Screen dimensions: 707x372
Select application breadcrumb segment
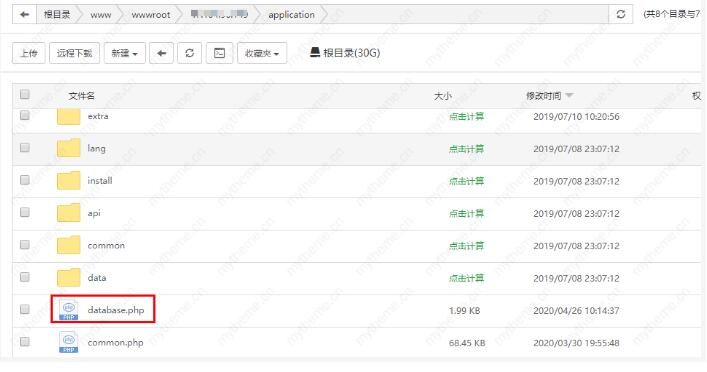click(x=291, y=15)
